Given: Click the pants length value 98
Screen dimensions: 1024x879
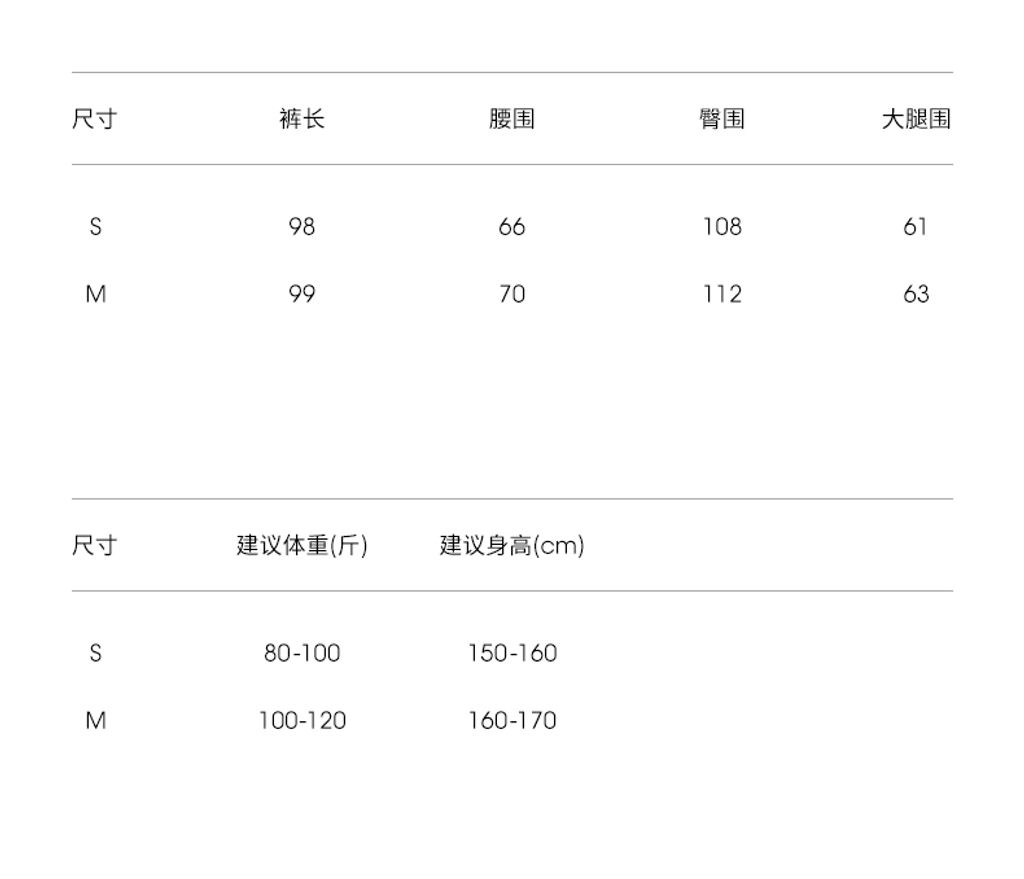Looking at the screenshot, I should 302,227.
